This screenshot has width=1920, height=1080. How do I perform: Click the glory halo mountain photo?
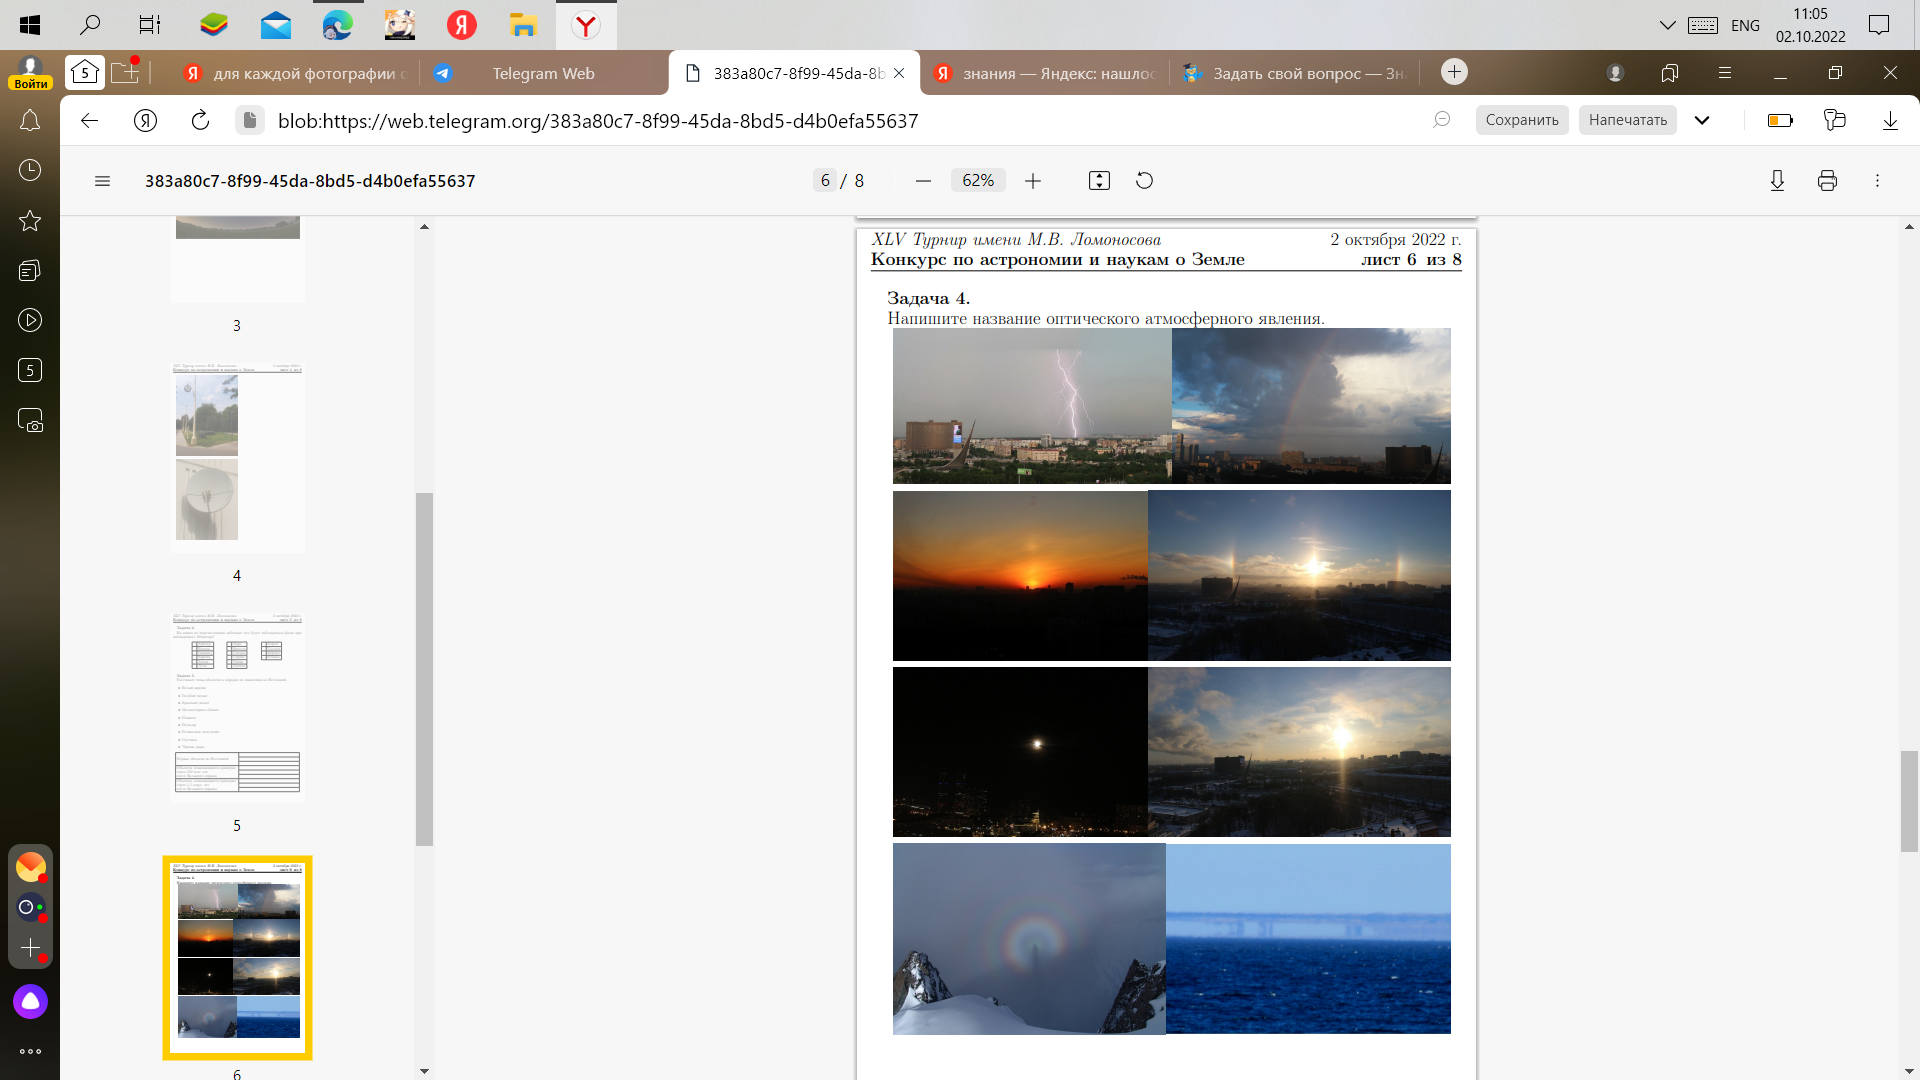(x=1029, y=939)
